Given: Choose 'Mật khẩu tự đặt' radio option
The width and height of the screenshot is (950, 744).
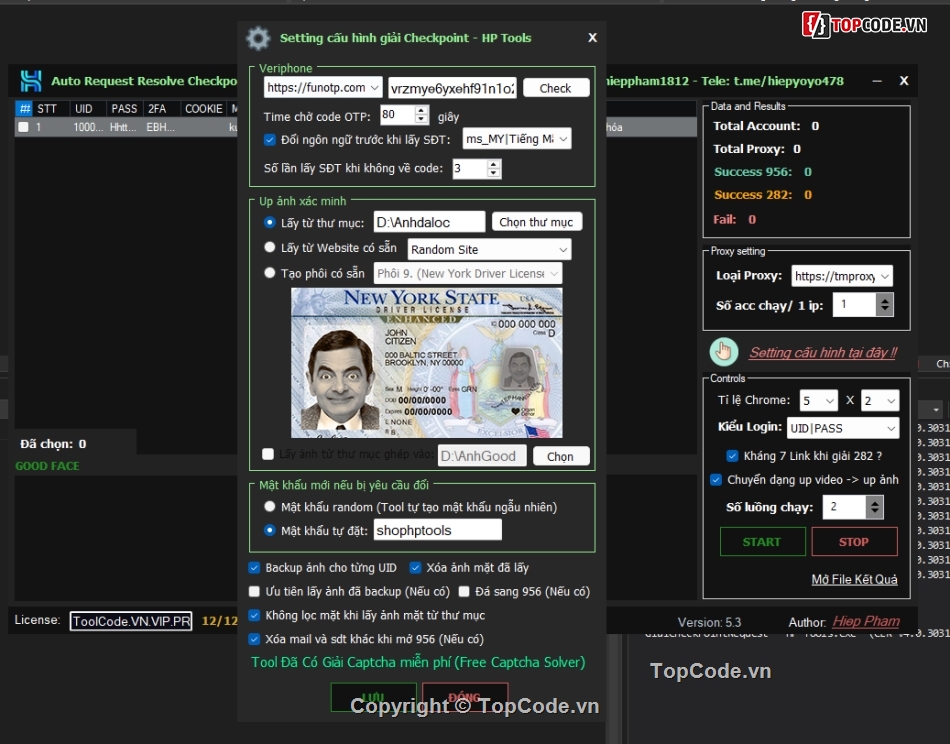Looking at the screenshot, I should coord(270,530).
